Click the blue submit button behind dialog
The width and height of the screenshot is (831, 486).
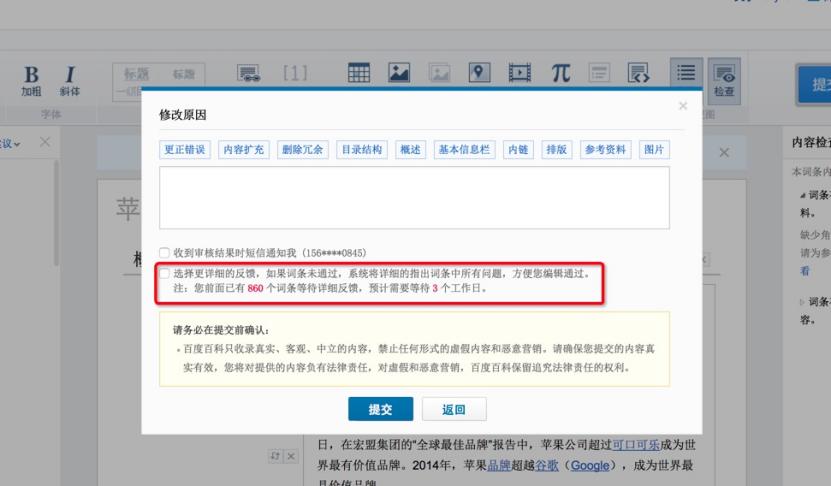(x=815, y=85)
